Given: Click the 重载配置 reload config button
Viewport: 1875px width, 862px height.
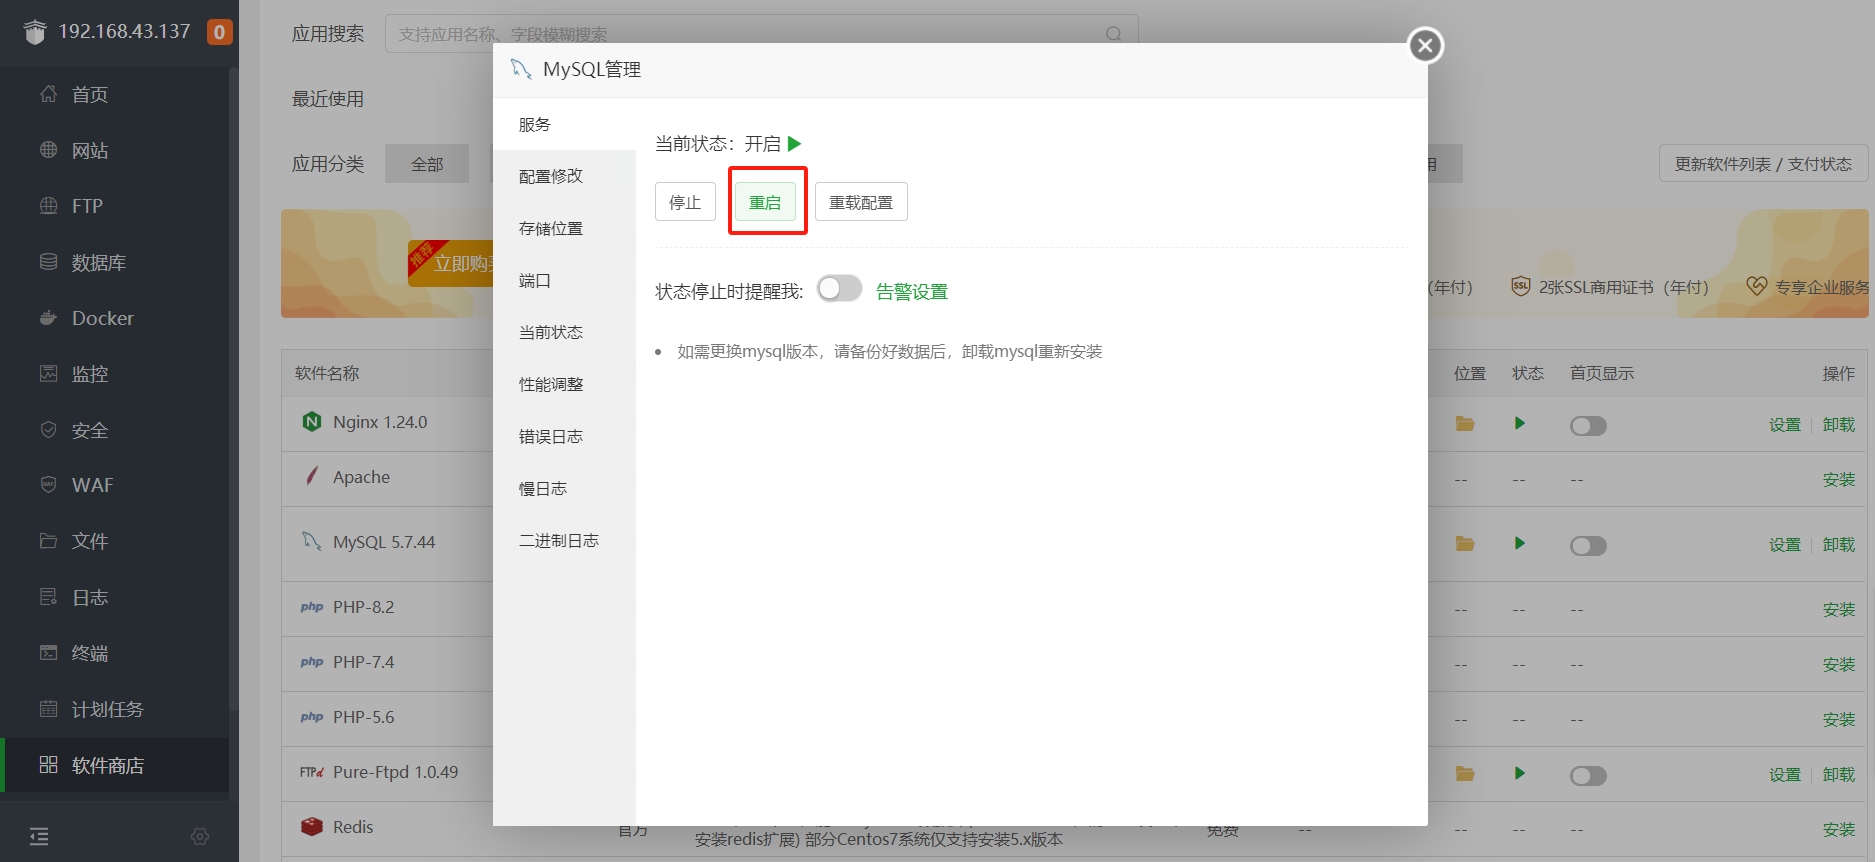Looking at the screenshot, I should [x=861, y=202].
